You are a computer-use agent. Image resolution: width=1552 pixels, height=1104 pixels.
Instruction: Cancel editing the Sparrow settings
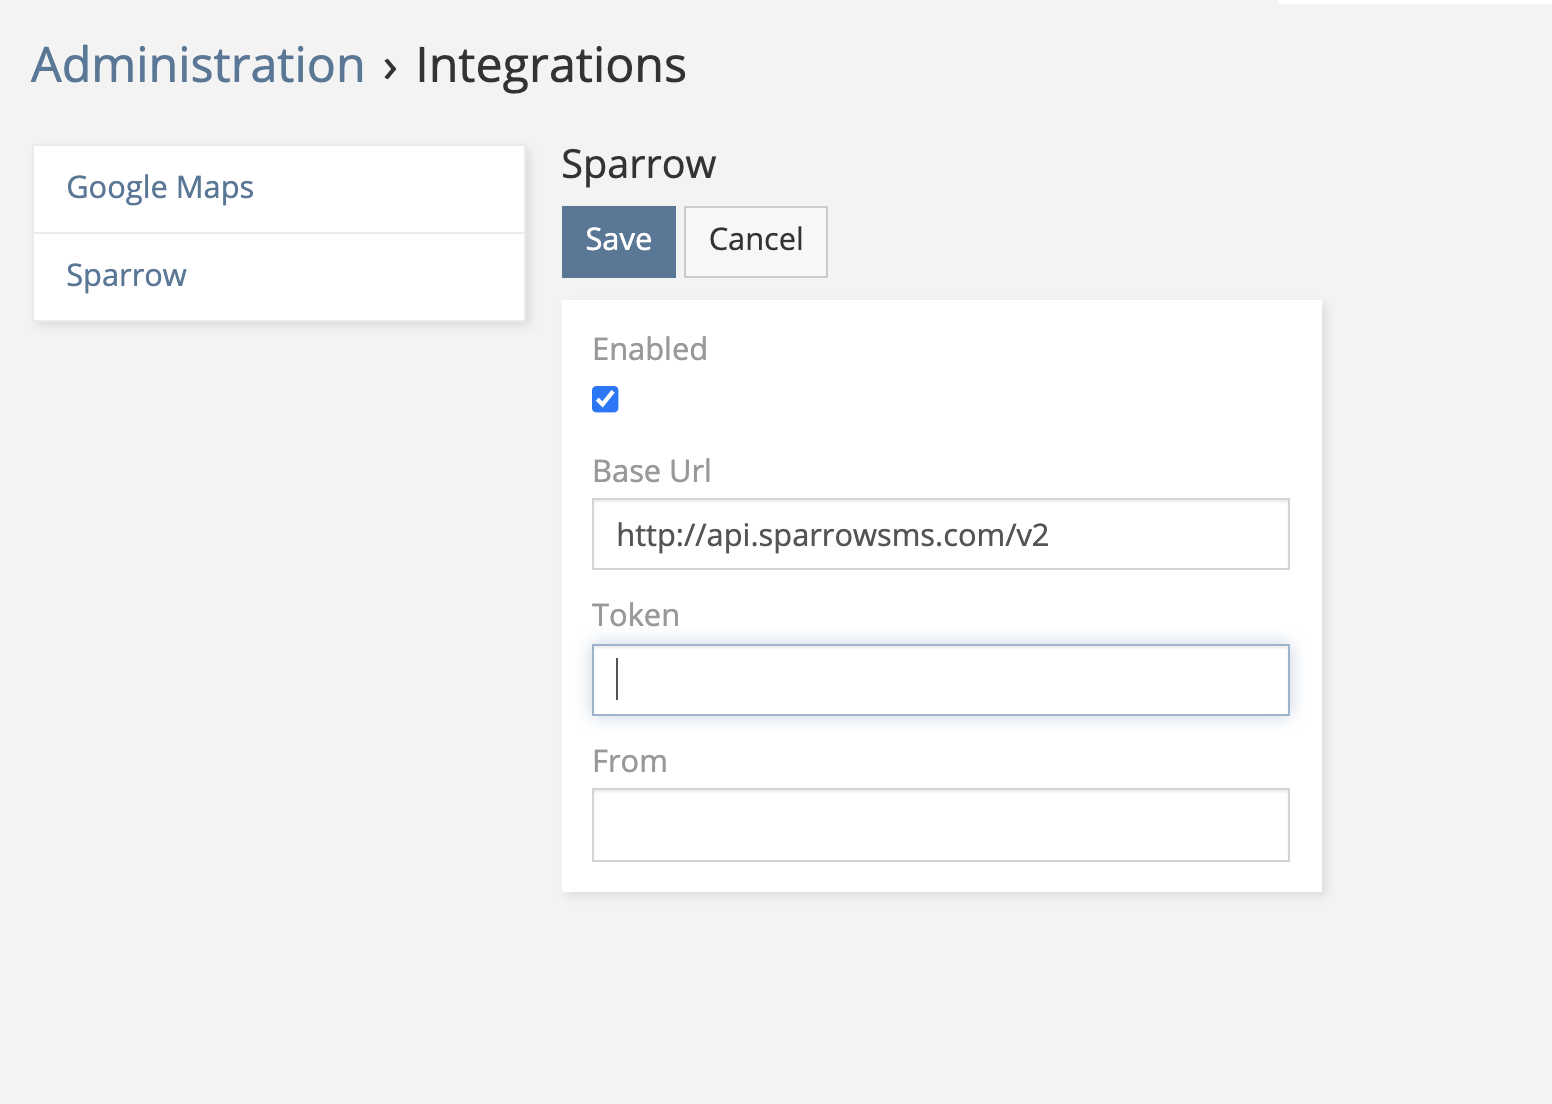[x=755, y=241]
